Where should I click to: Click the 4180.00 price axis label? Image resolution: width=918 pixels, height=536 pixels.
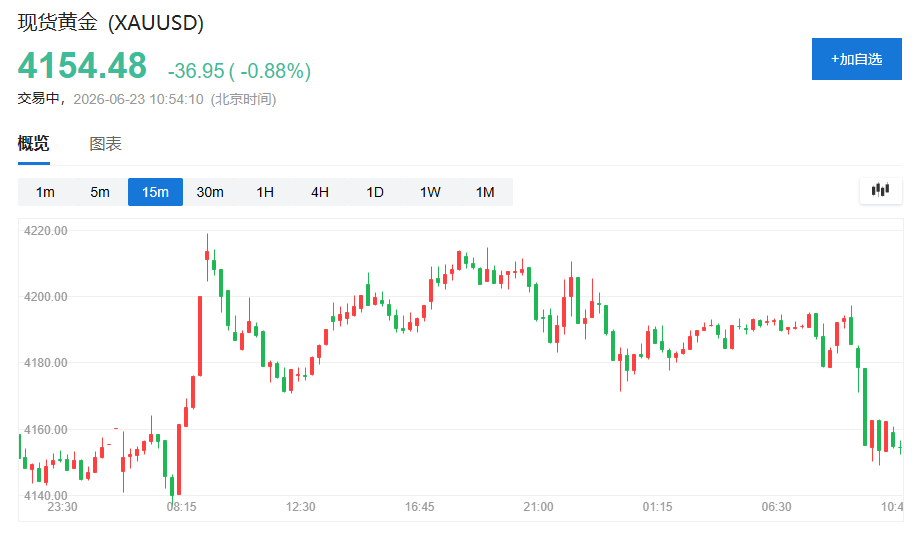pos(46,363)
